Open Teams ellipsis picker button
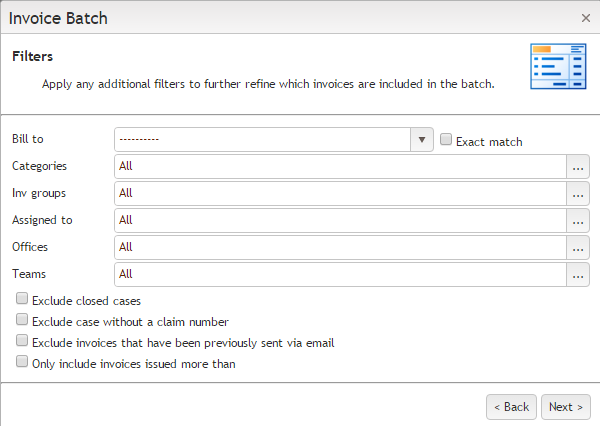 pyautogui.click(x=578, y=274)
